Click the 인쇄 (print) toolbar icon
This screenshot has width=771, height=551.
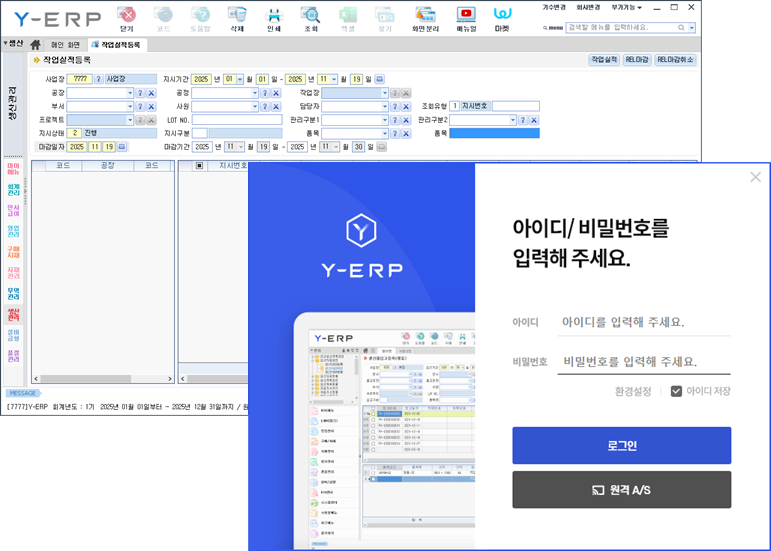pyautogui.click(x=274, y=18)
